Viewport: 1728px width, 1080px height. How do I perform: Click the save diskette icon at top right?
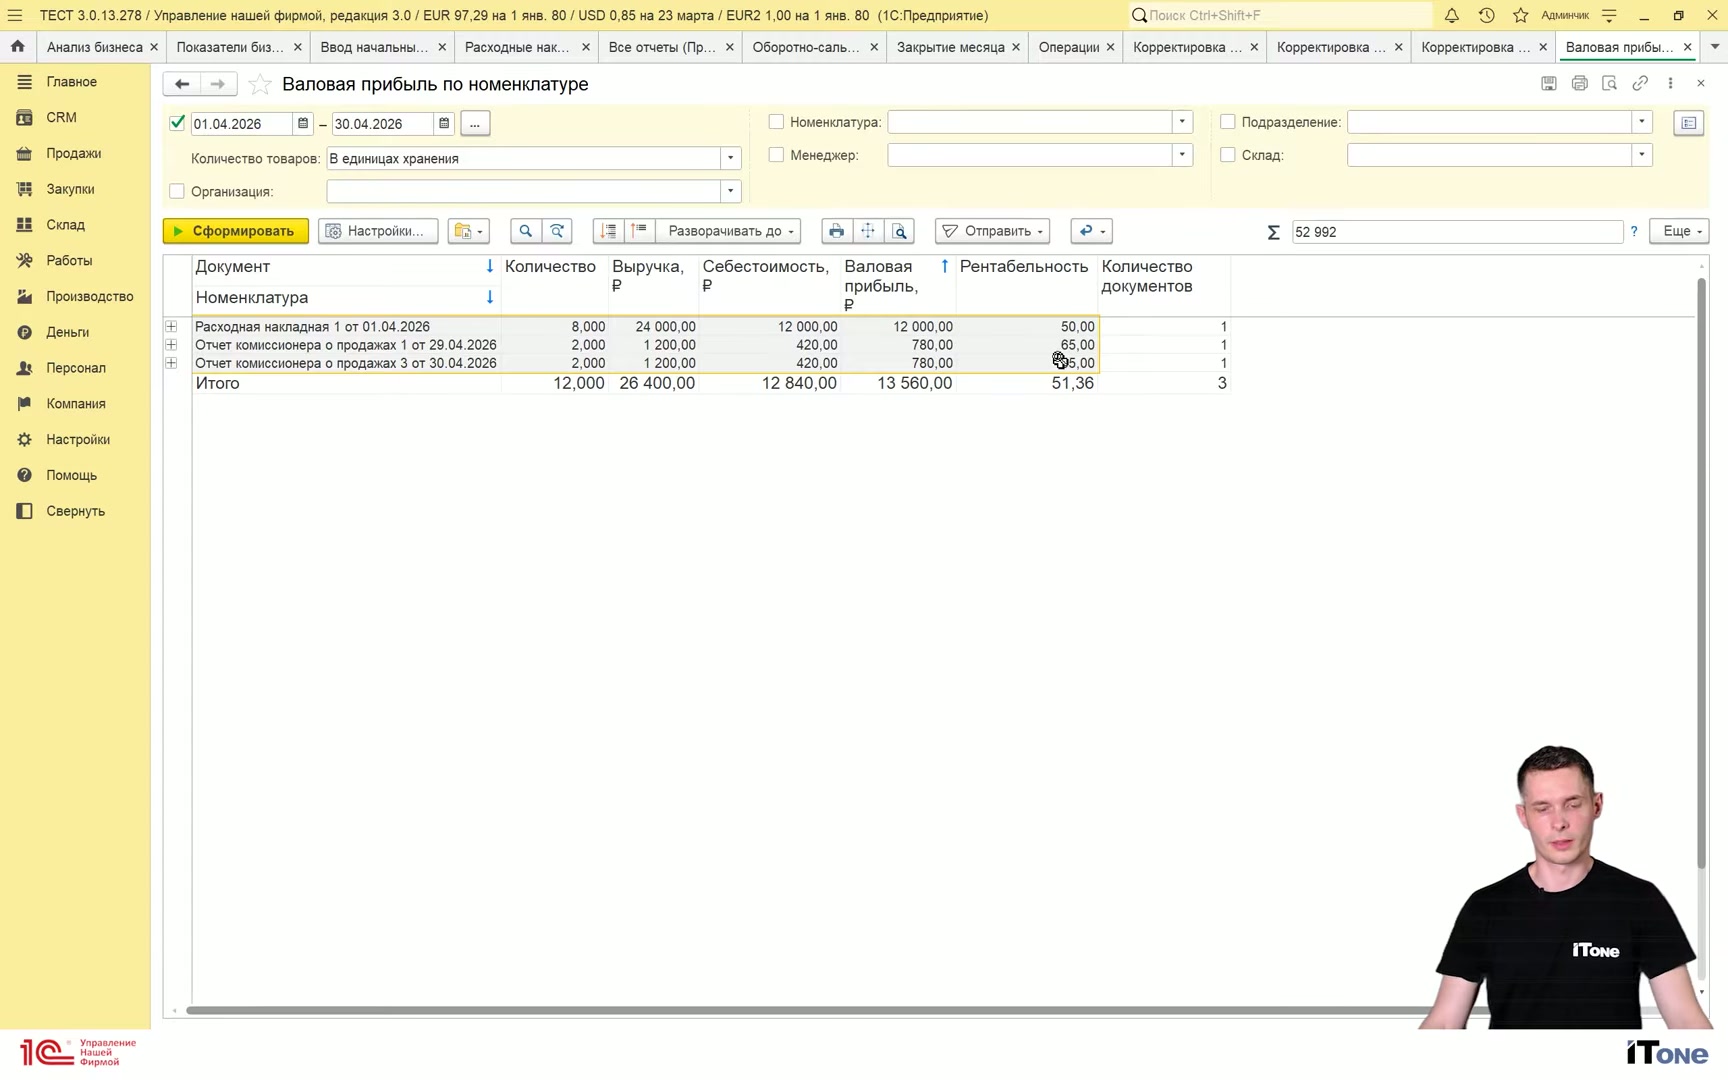1548,84
